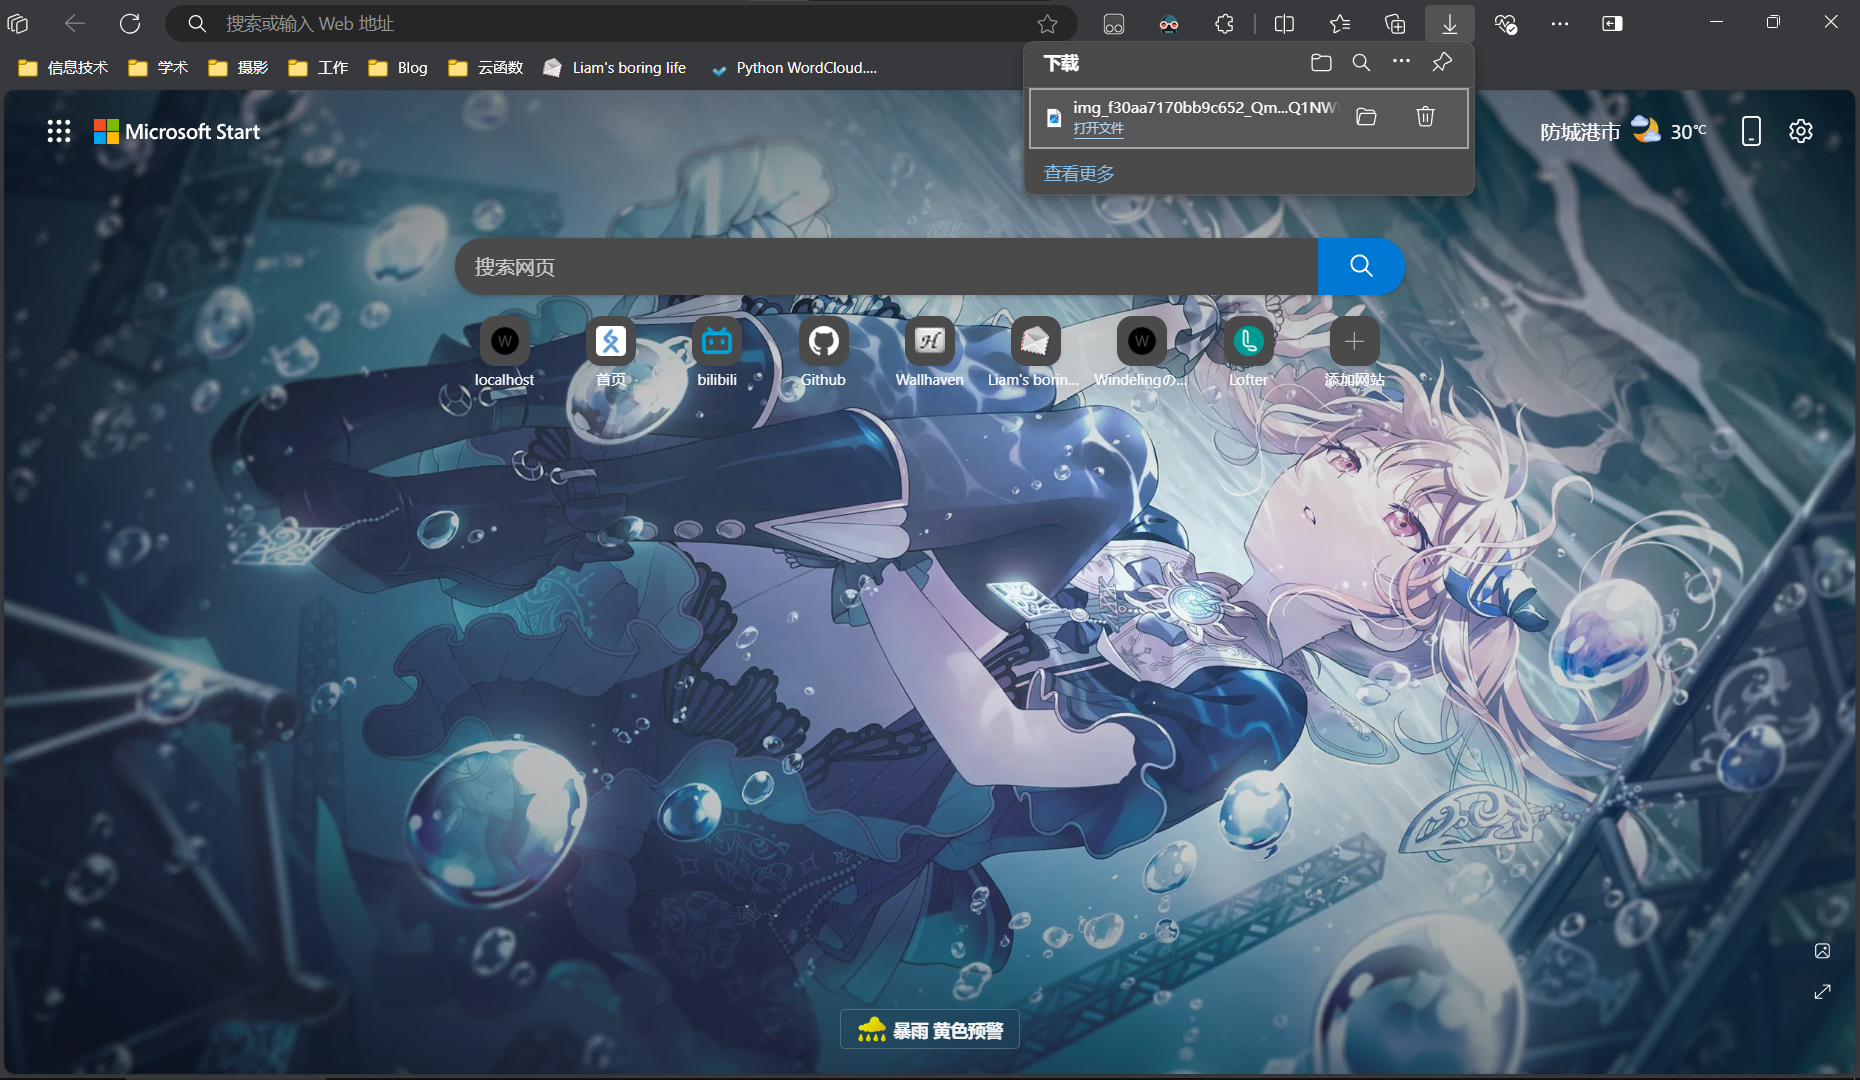This screenshot has width=1860, height=1080.
Task: Open the Blog bookmarks folder
Action: (x=399, y=67)
